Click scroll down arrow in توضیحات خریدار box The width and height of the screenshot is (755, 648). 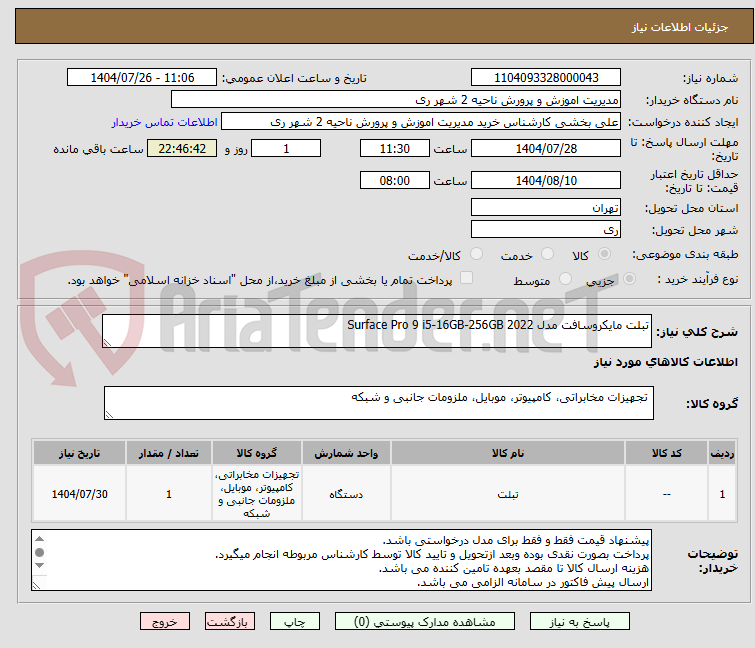pyautogui.click(x=39, y=565)
